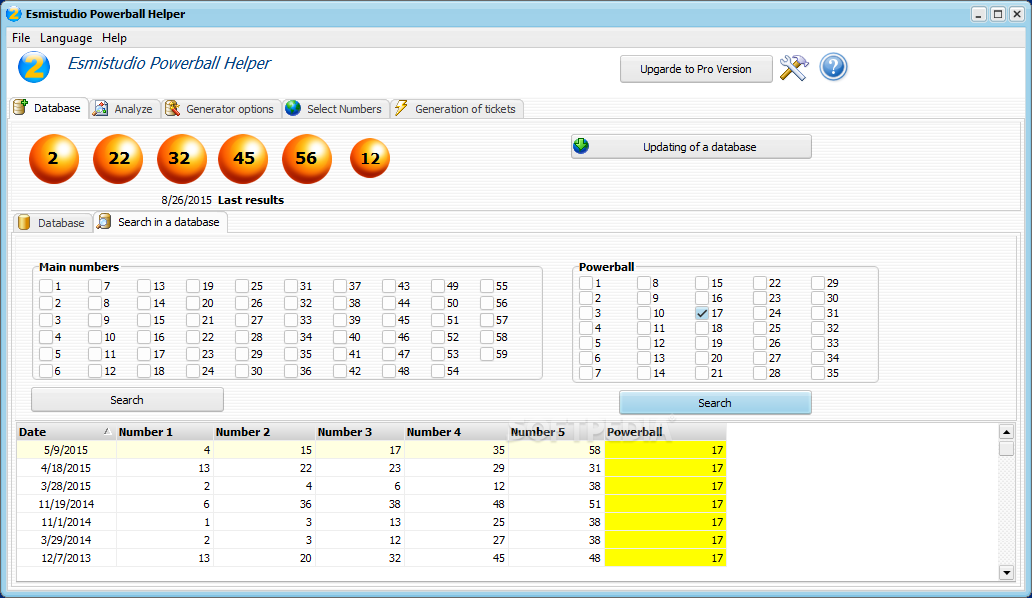The image size is (1032, 598).
Task: Open the Generator options tab
Action: (x=221, y=109)
